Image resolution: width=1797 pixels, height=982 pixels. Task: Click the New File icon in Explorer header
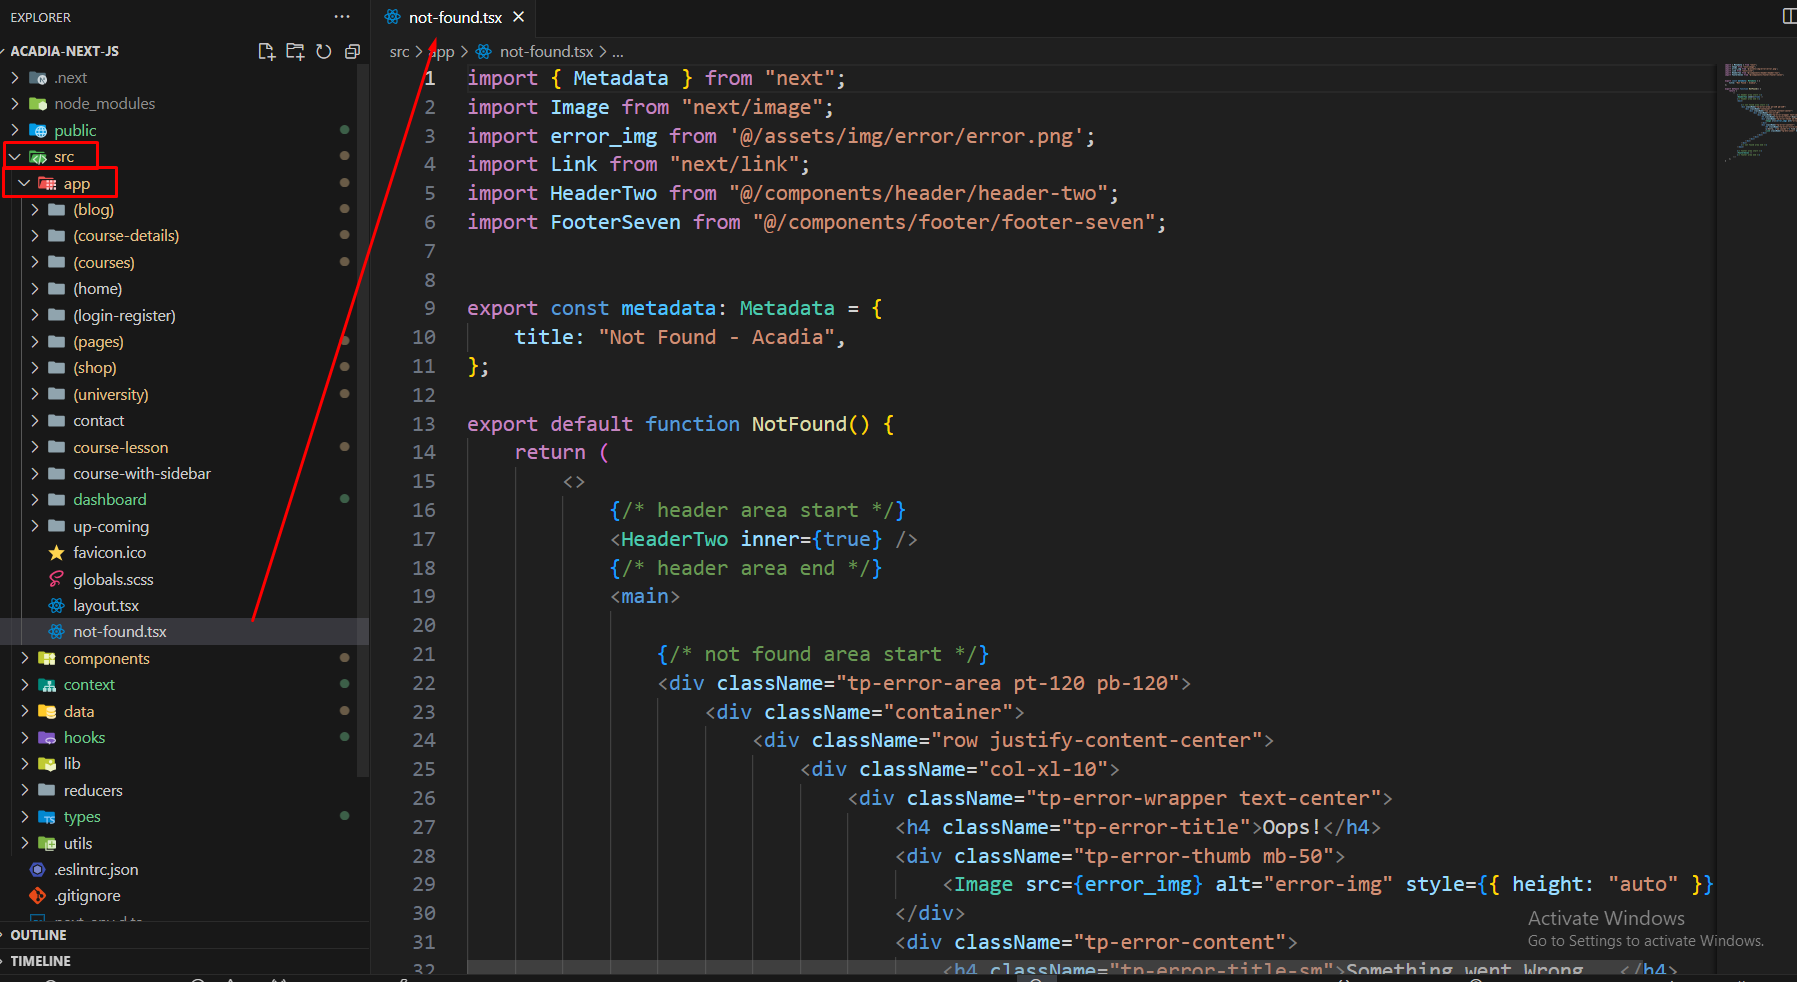tap(266, 51)
